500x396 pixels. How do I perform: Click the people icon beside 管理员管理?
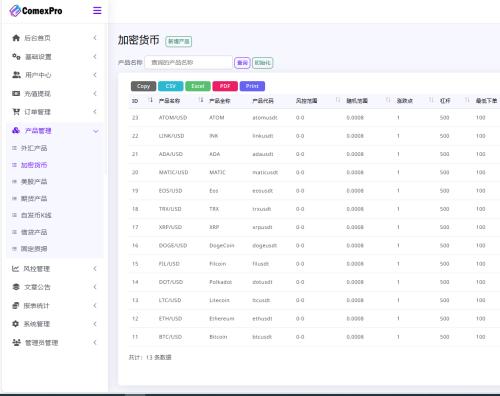click(x=16, y=342)
